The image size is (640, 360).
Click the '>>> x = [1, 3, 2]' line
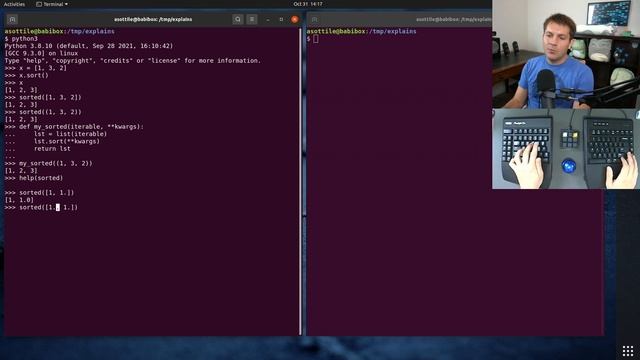[36, 68]
